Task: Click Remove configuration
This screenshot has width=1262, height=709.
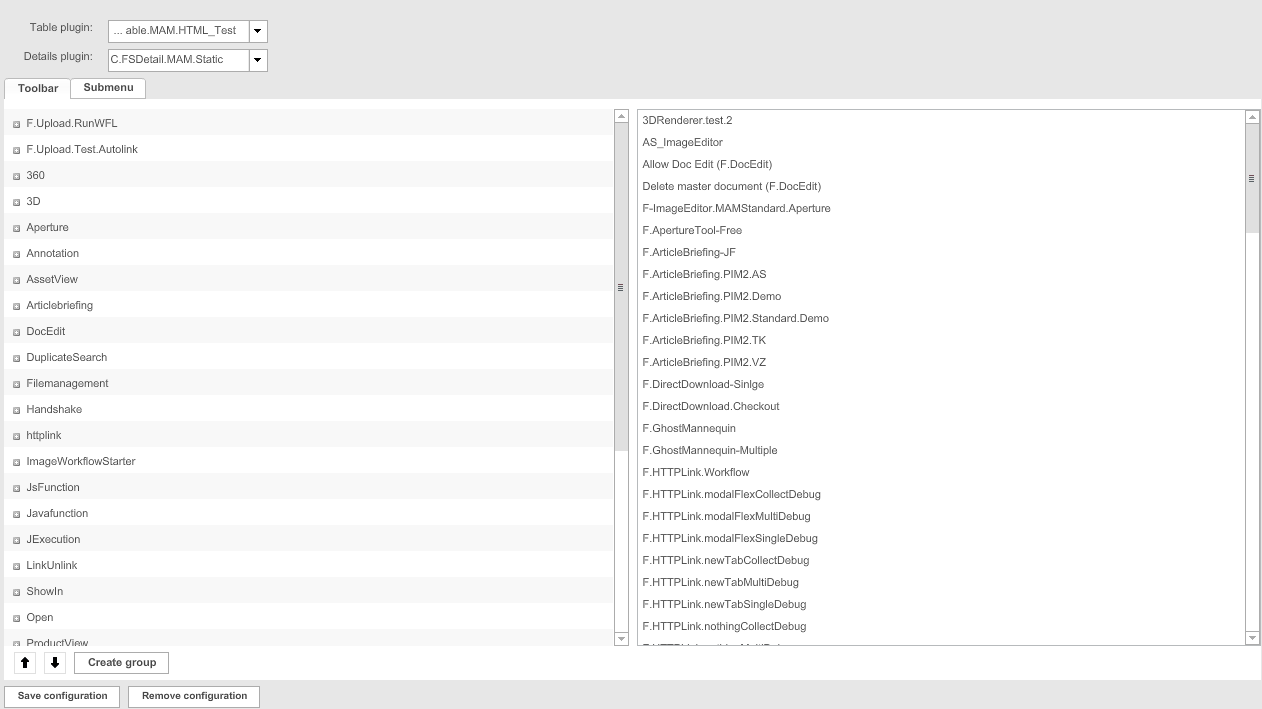Action: pyautogui.click(x=193, y=695)
